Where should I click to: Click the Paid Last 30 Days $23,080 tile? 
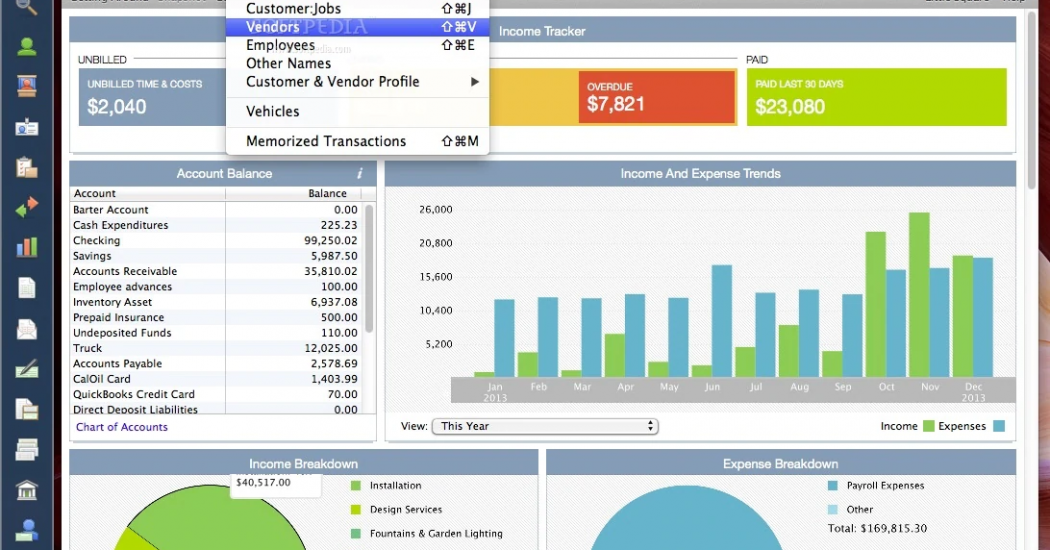point(877,97)
